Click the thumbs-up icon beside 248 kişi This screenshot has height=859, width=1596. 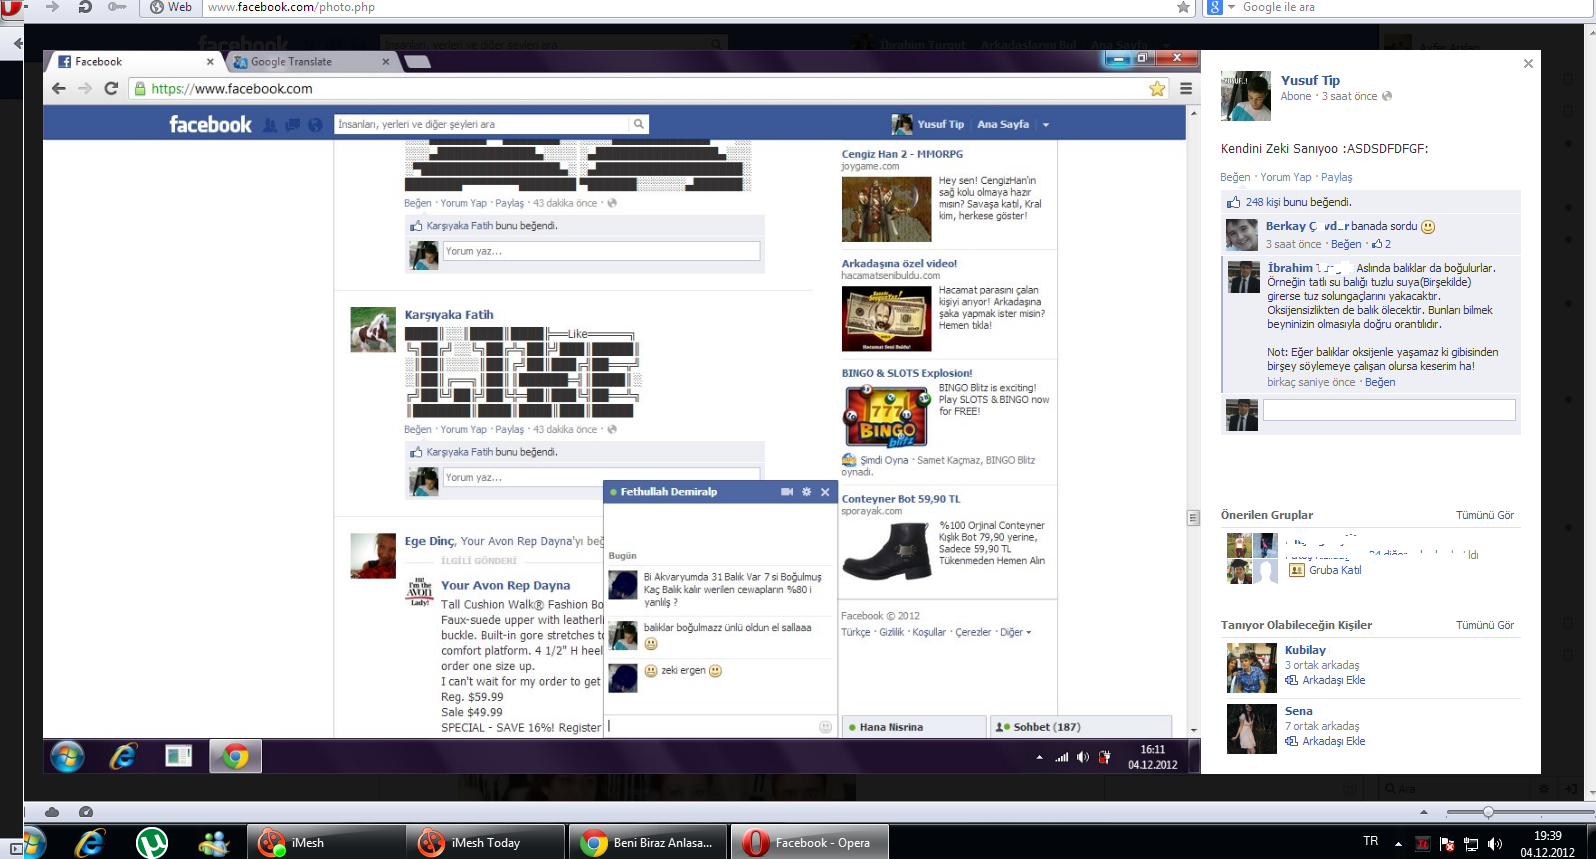point(1234,202)
